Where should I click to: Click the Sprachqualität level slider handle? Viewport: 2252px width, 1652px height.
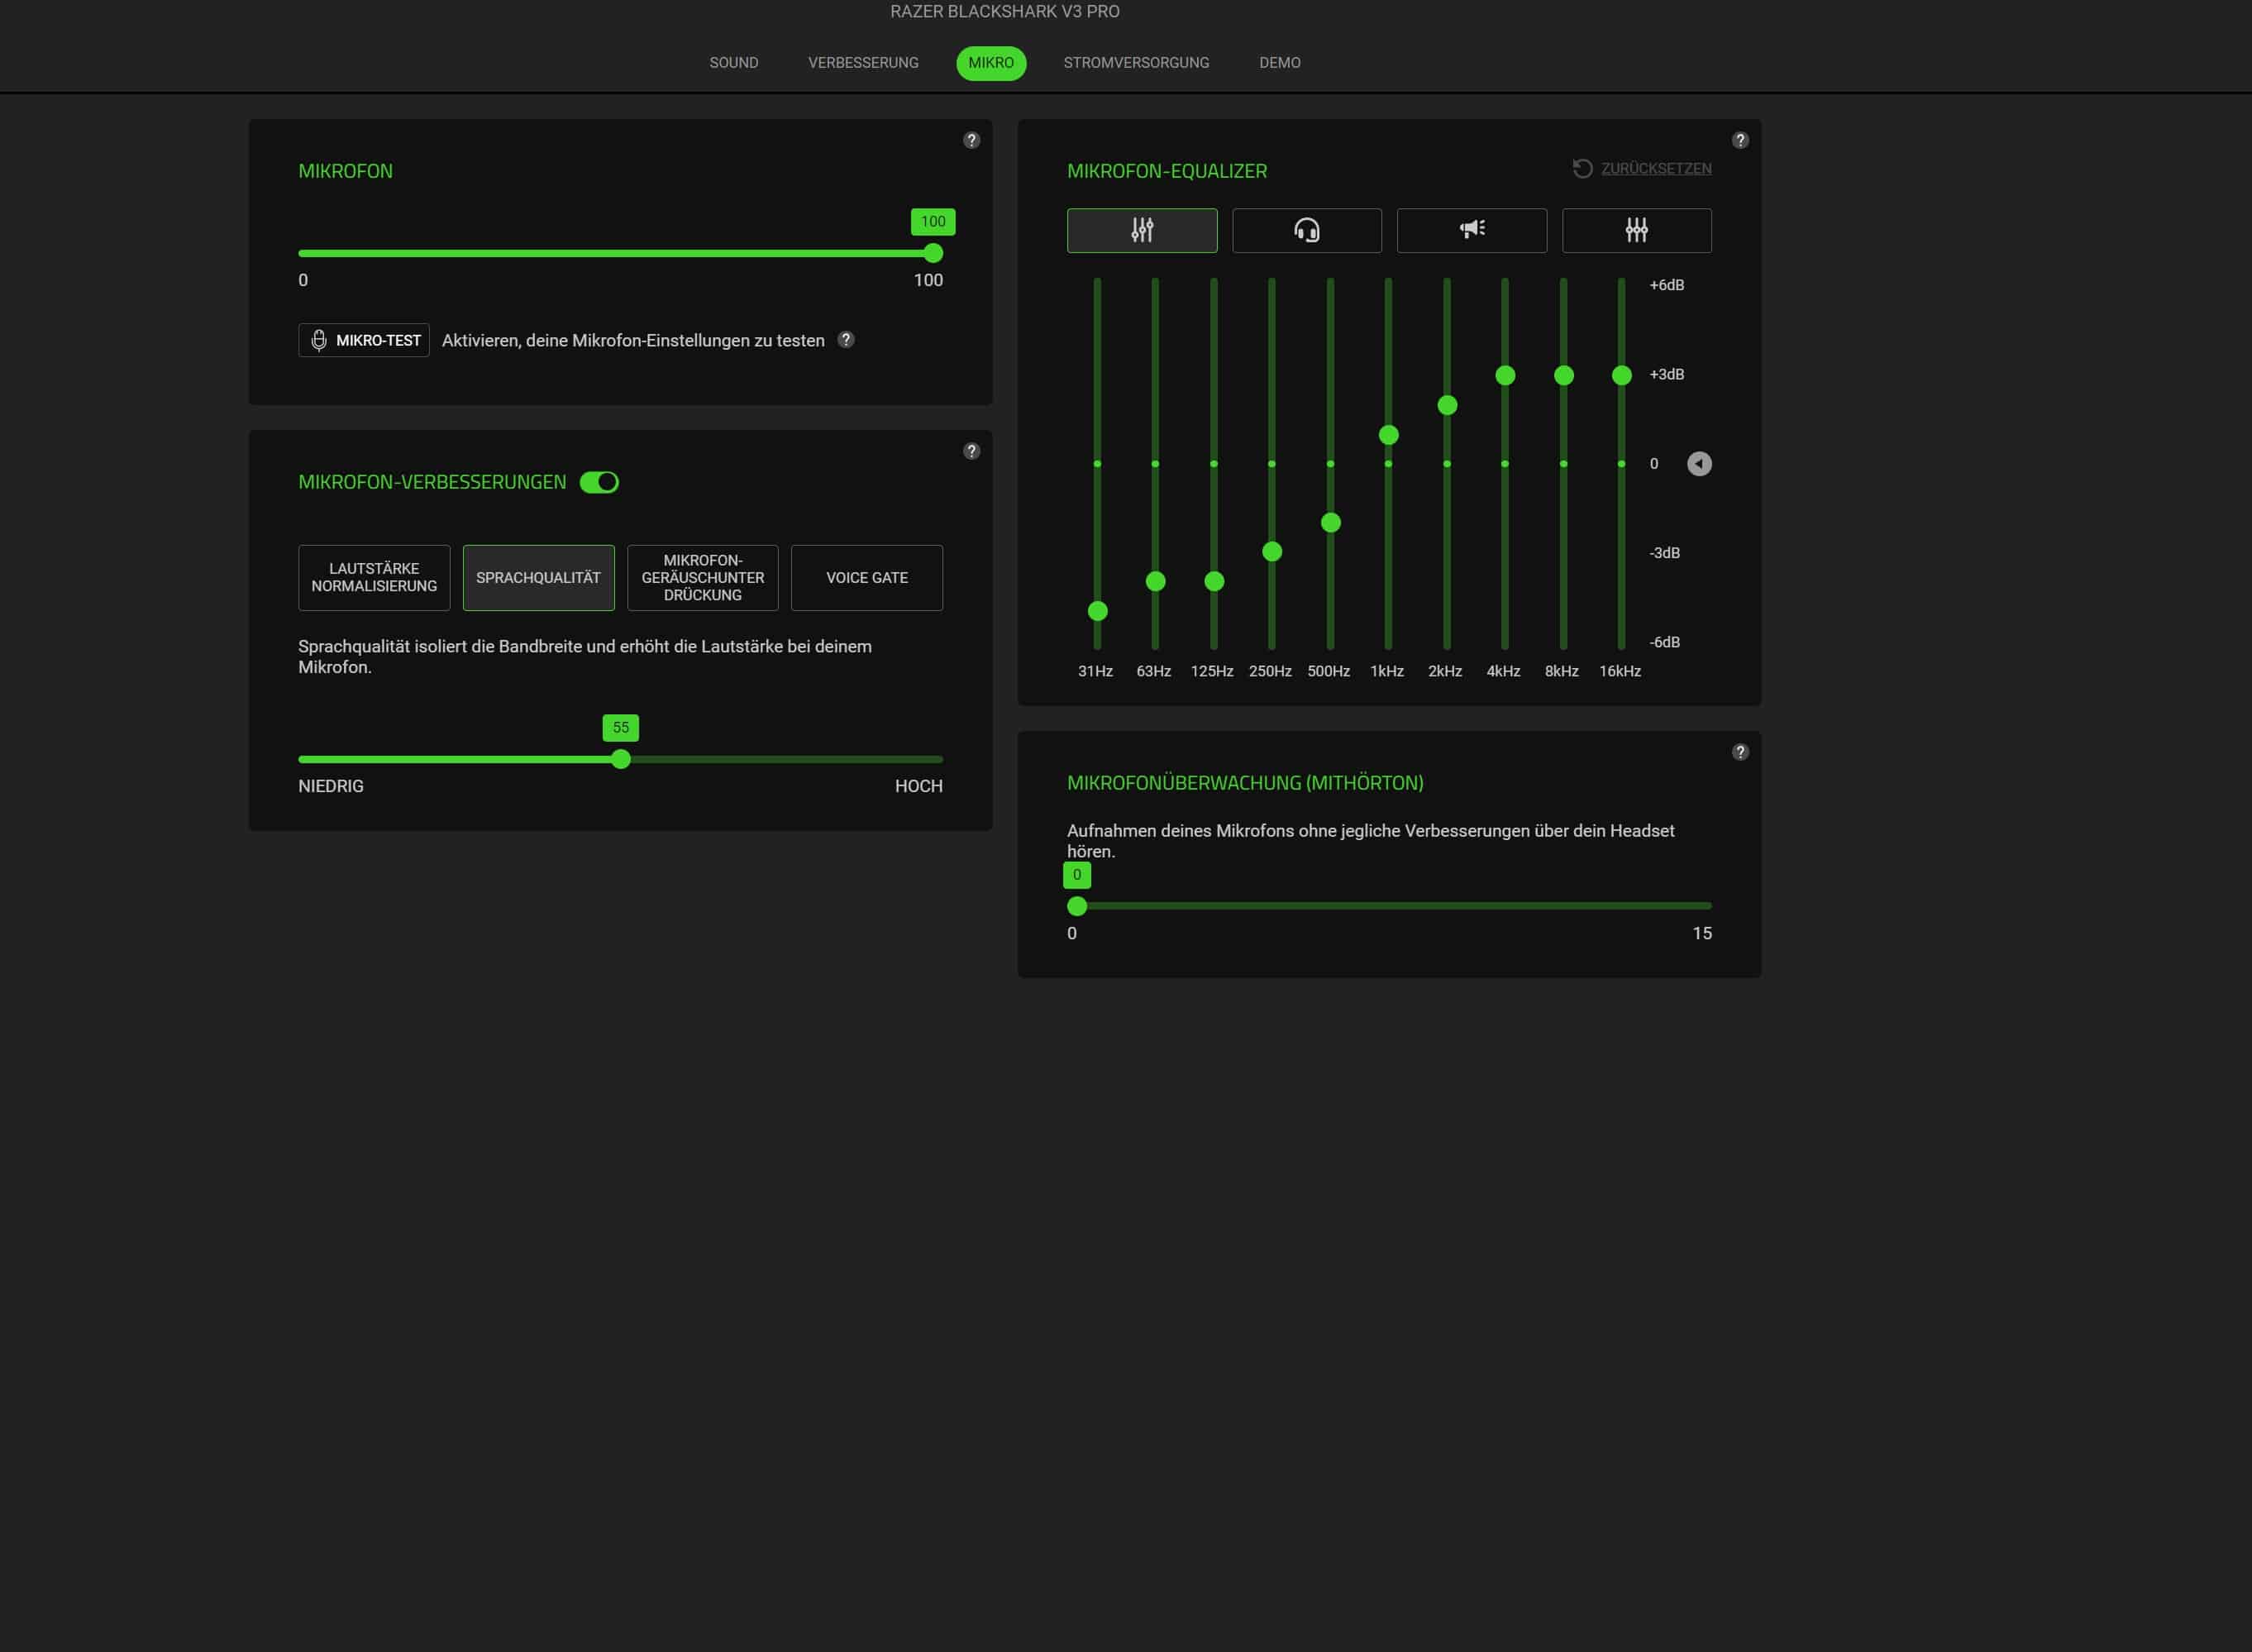[621, 759]
